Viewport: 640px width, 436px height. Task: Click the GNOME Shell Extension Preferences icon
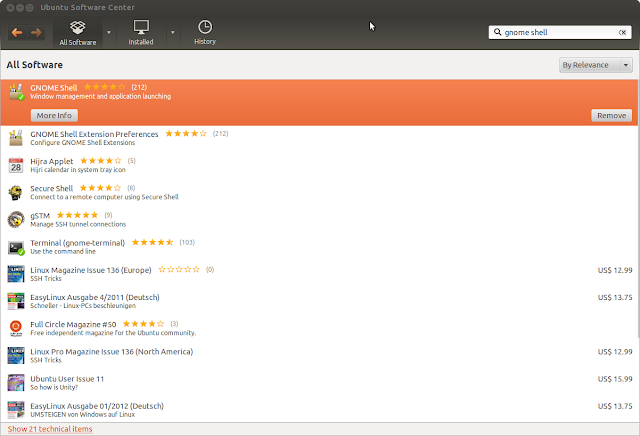tap(16, 138)
